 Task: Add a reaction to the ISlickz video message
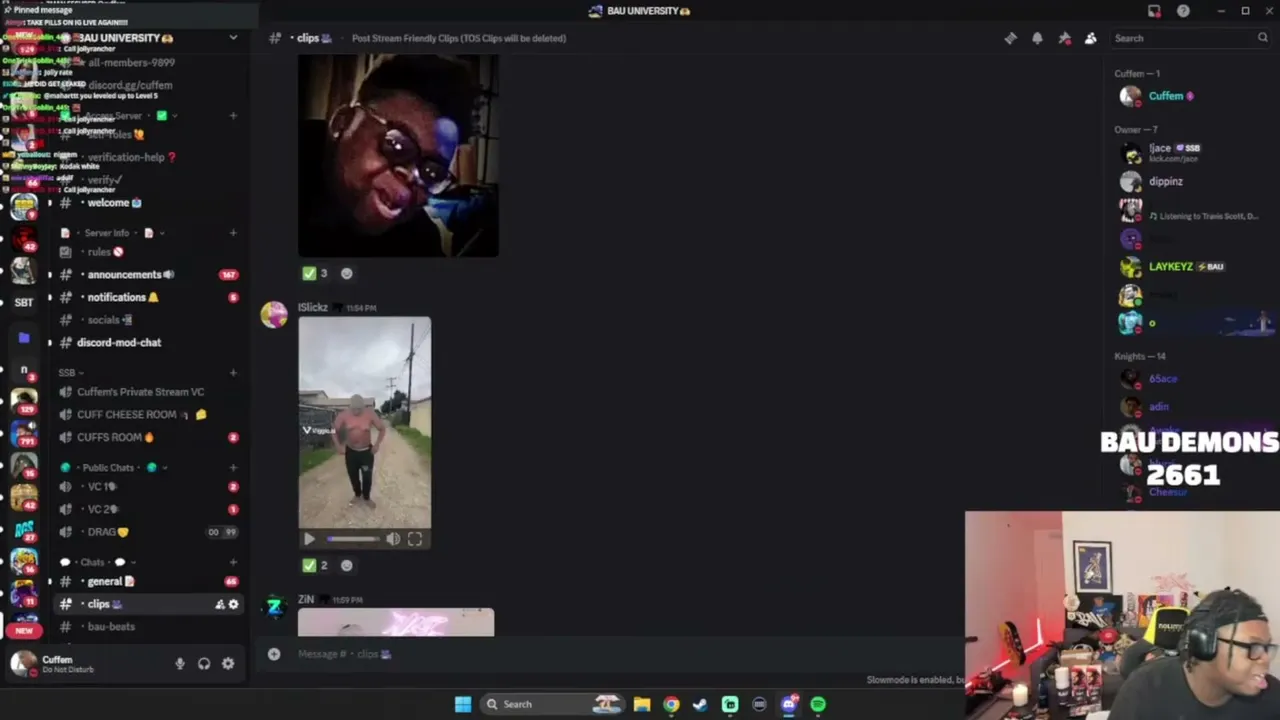click(347, 565)
